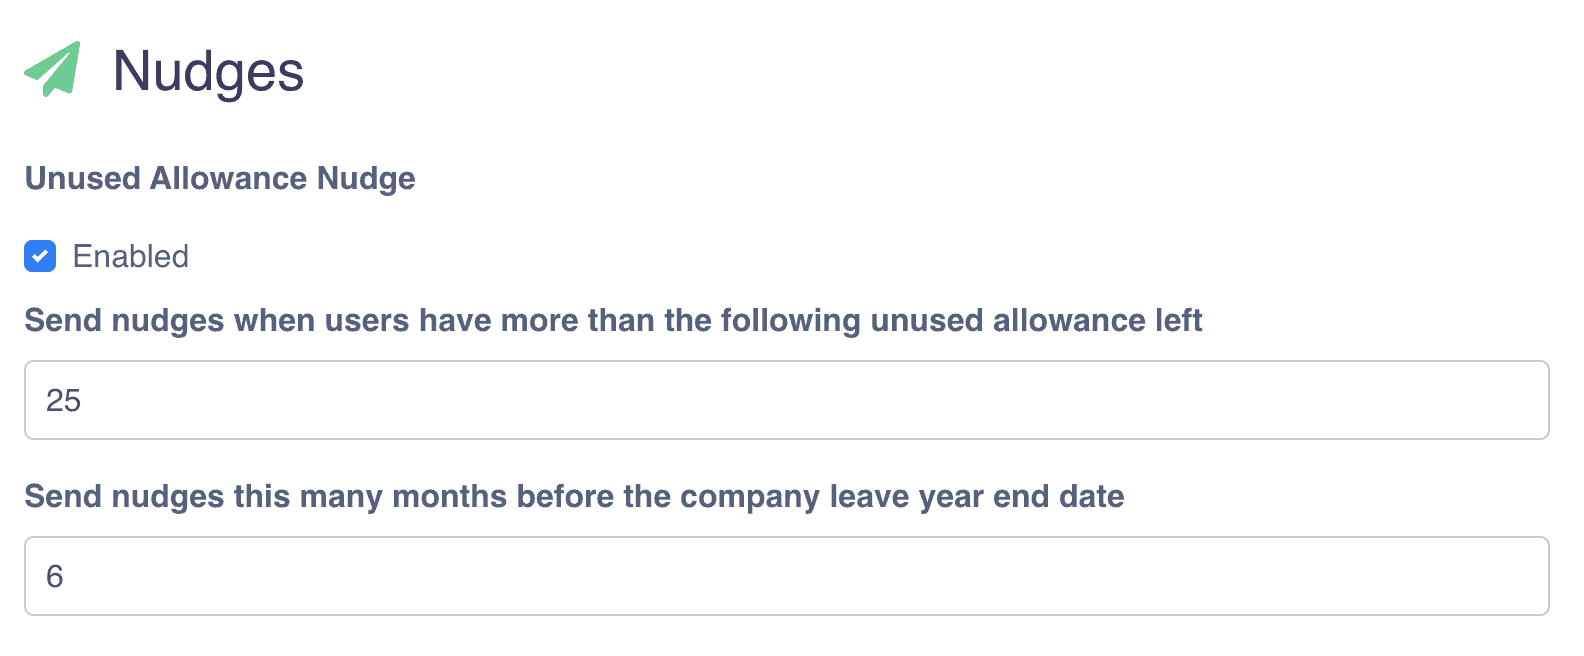1584x656 pixels.
Task: Click inside the unused allowance threshold text box
Action: tap(786, 400)
